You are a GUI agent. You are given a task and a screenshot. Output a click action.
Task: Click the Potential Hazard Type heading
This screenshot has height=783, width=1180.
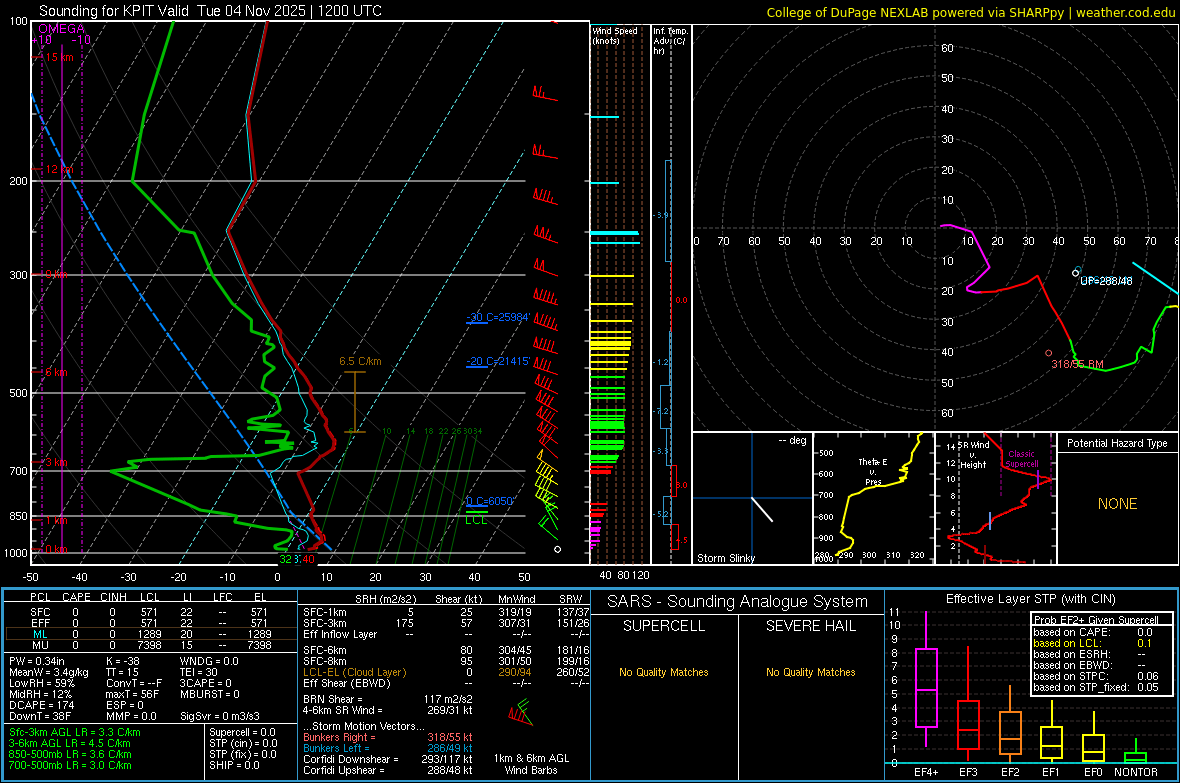pos(1117,443)
